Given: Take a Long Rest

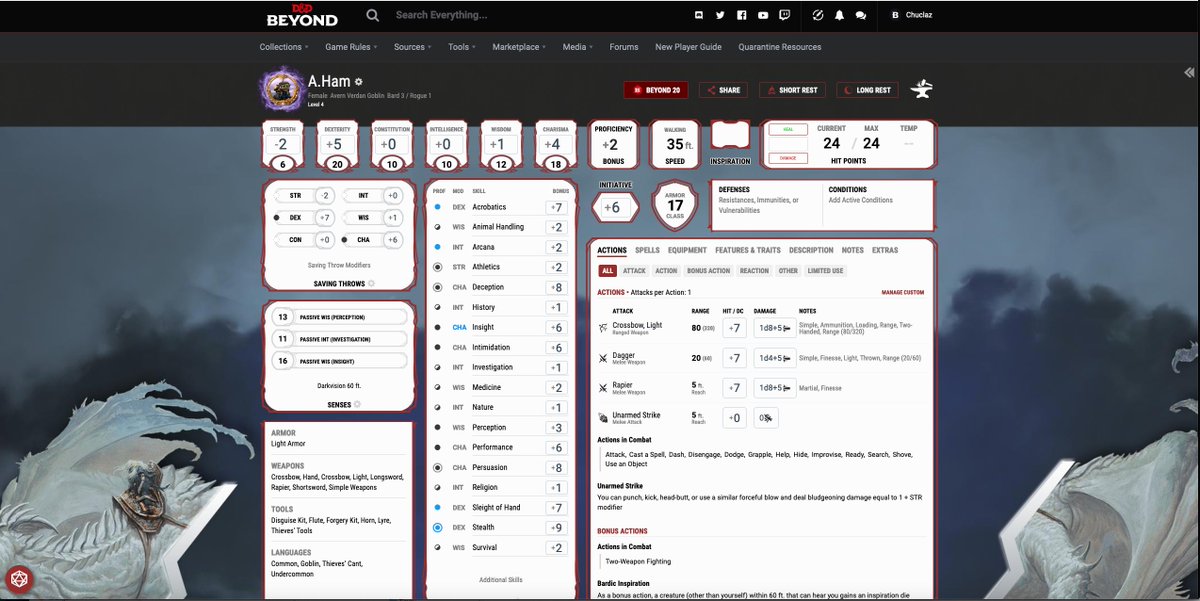Looking at the screenshot, I should coord(867,90).
